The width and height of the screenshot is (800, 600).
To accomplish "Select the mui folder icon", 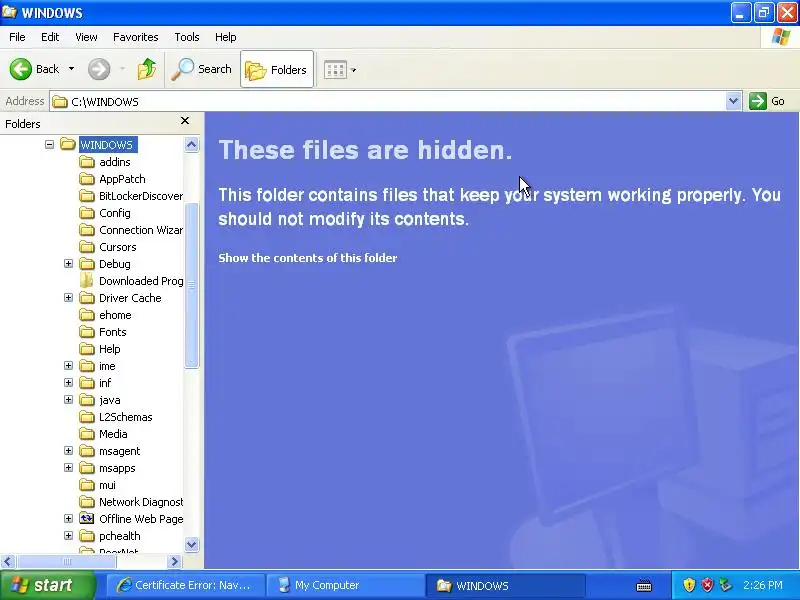I will click(87, 485).
